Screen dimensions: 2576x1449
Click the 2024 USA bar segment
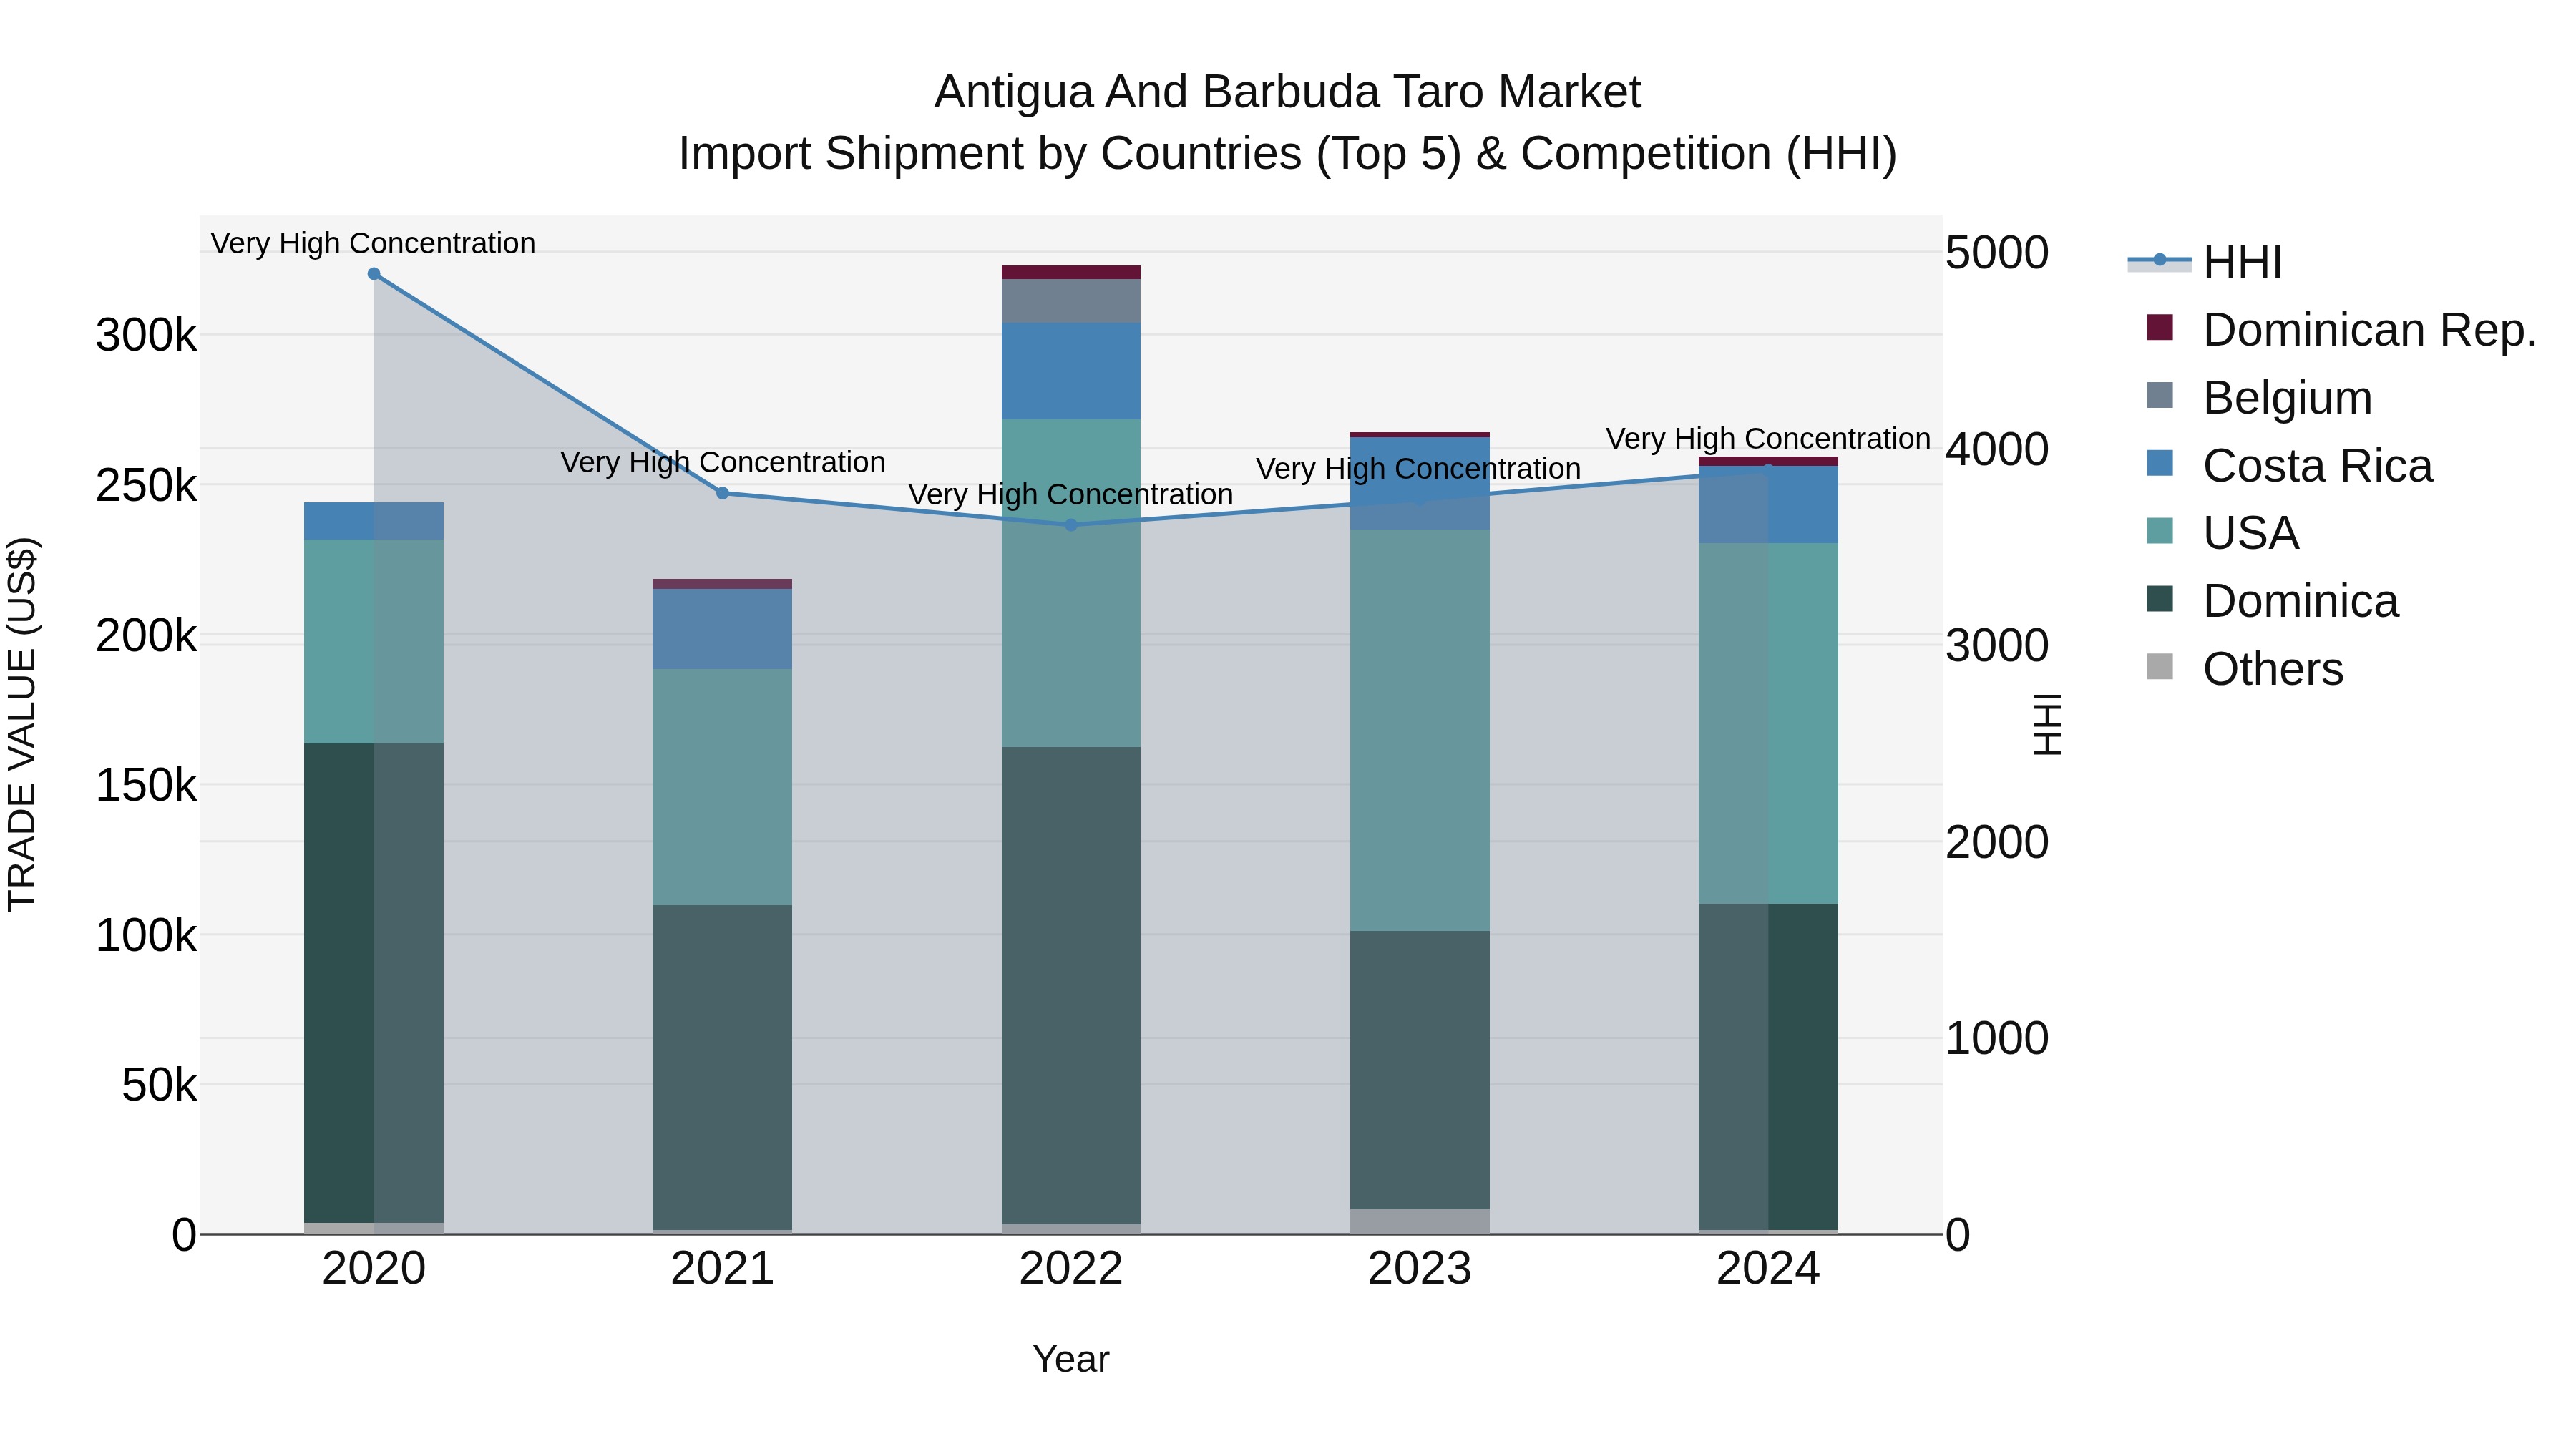[x=1768, y=723]
